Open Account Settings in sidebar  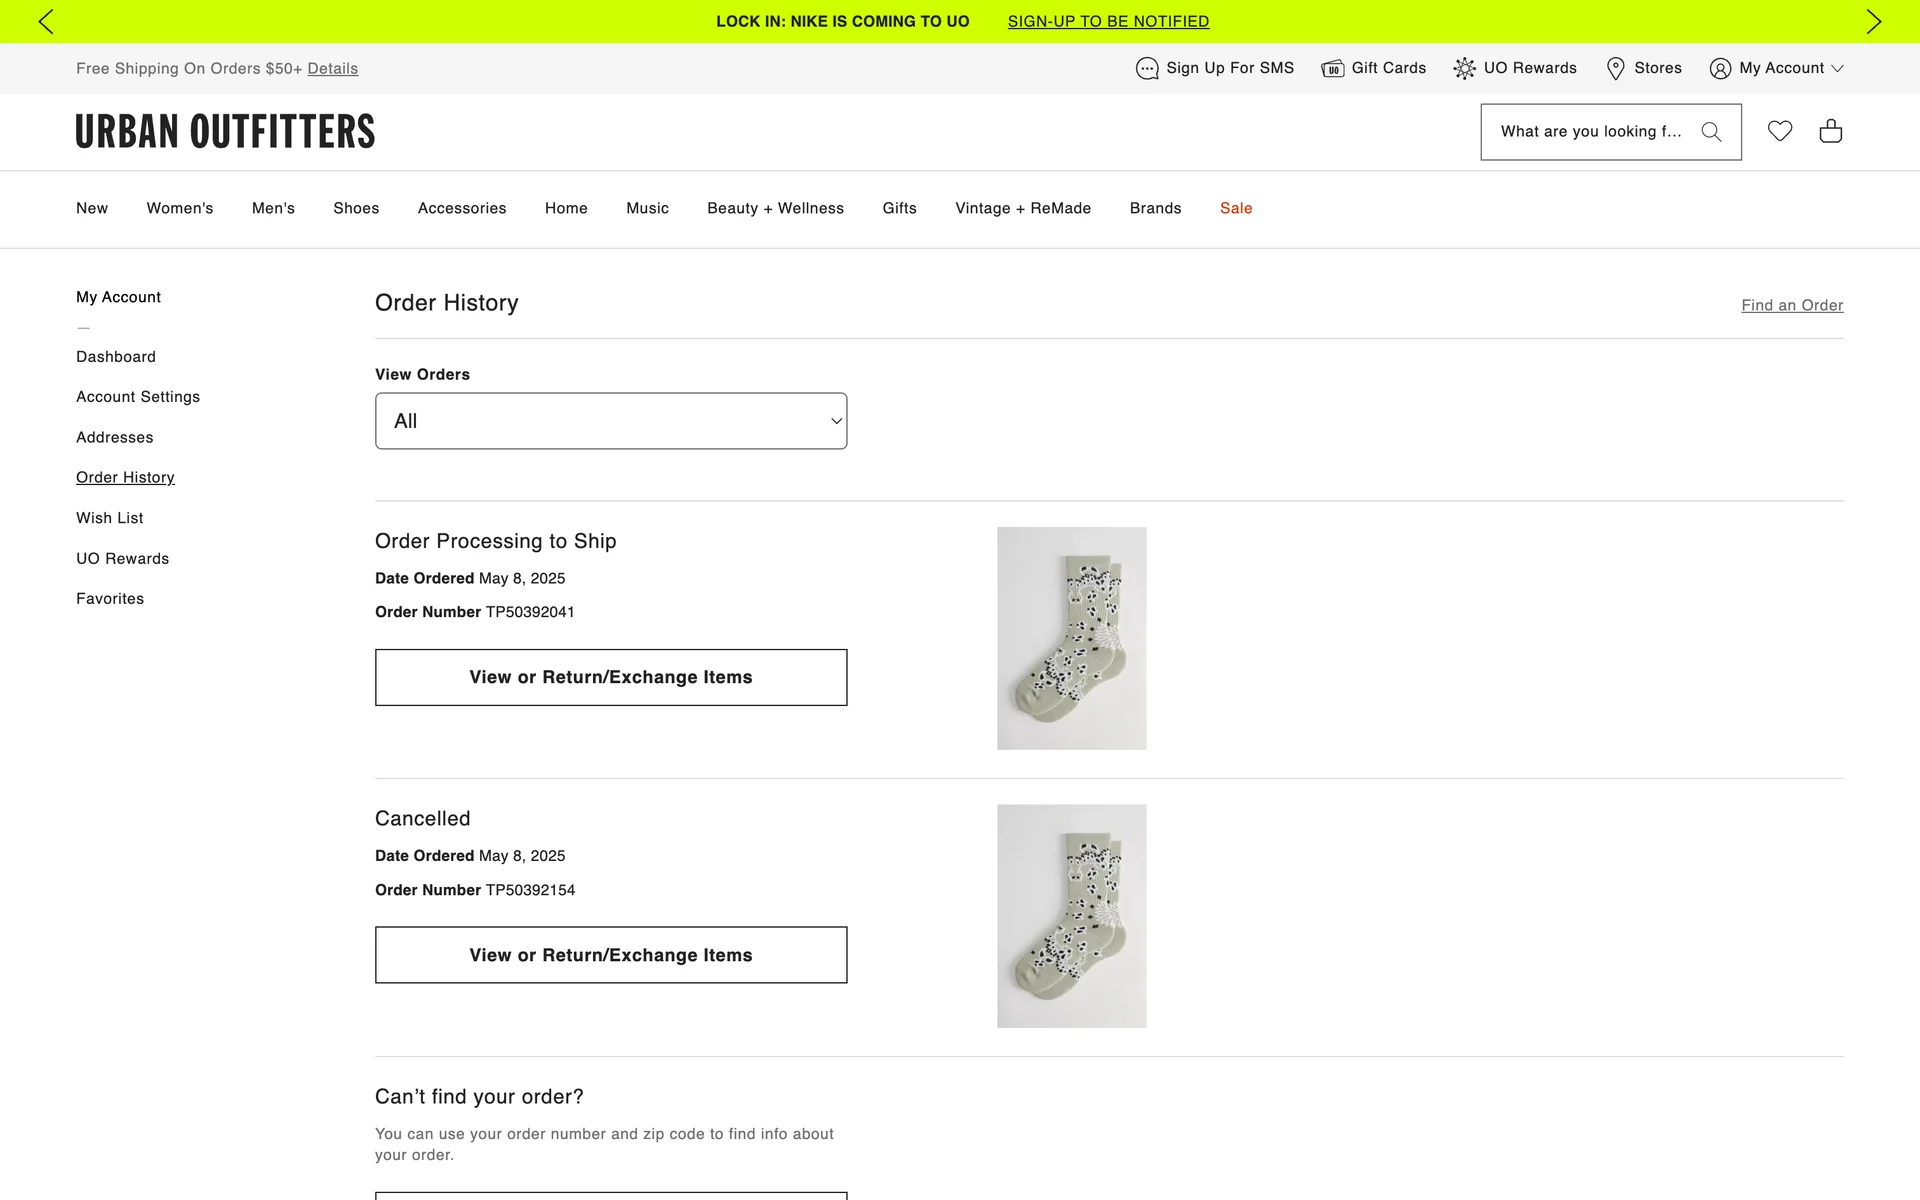pos(138,397)
